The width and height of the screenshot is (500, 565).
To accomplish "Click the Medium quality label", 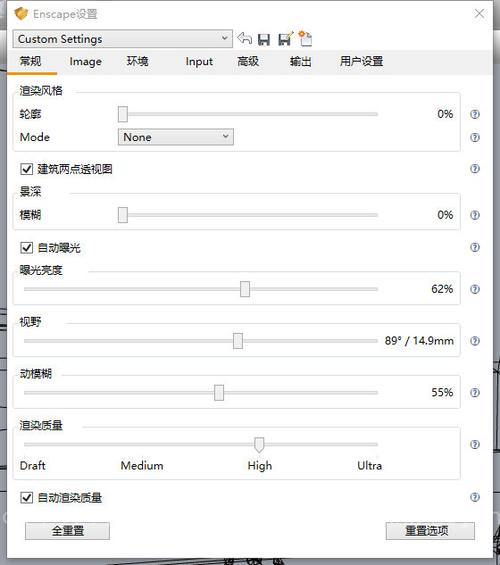I will (x=142, y=466).
